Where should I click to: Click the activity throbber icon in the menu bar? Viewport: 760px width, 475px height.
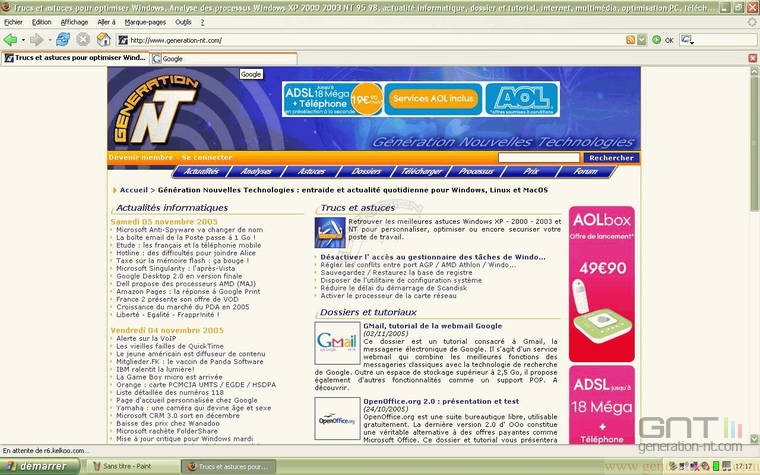(x=752, y=22)
